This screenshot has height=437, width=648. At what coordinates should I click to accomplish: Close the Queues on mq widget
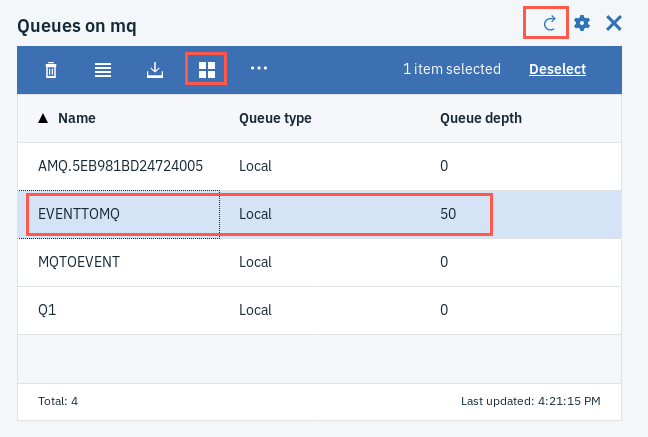[614, 23]
